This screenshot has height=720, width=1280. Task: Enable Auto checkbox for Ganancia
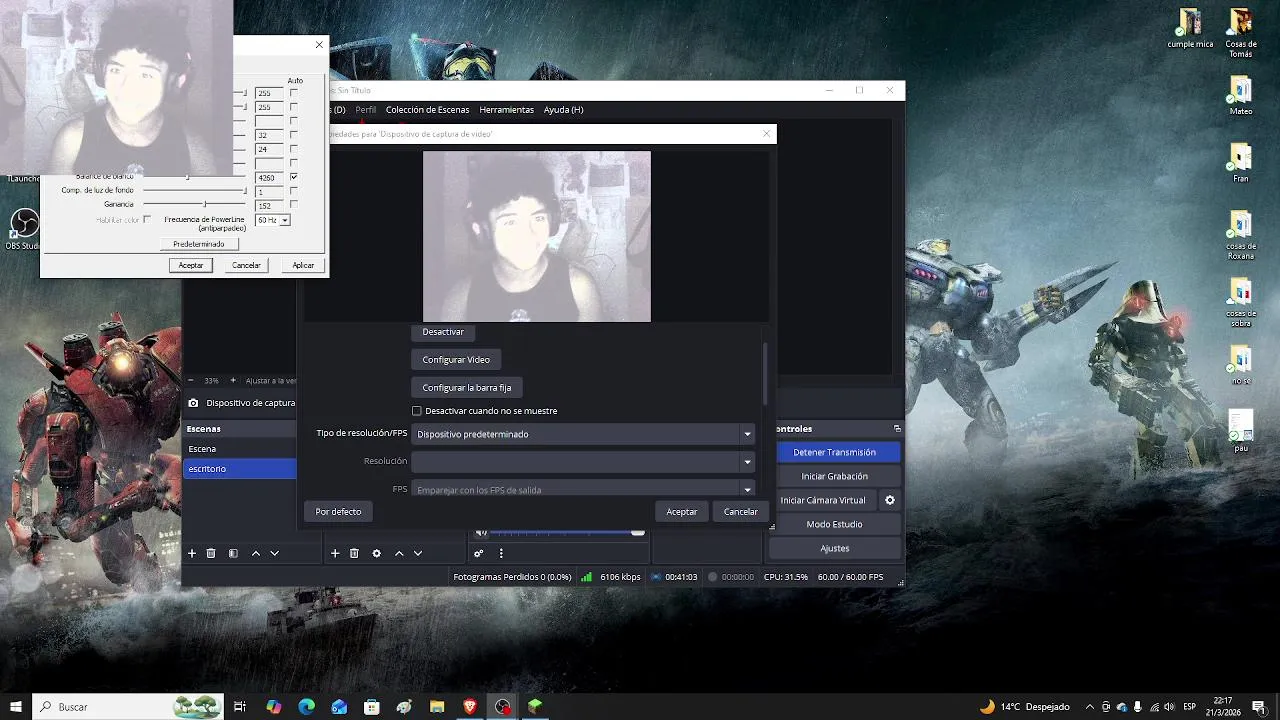293,205
